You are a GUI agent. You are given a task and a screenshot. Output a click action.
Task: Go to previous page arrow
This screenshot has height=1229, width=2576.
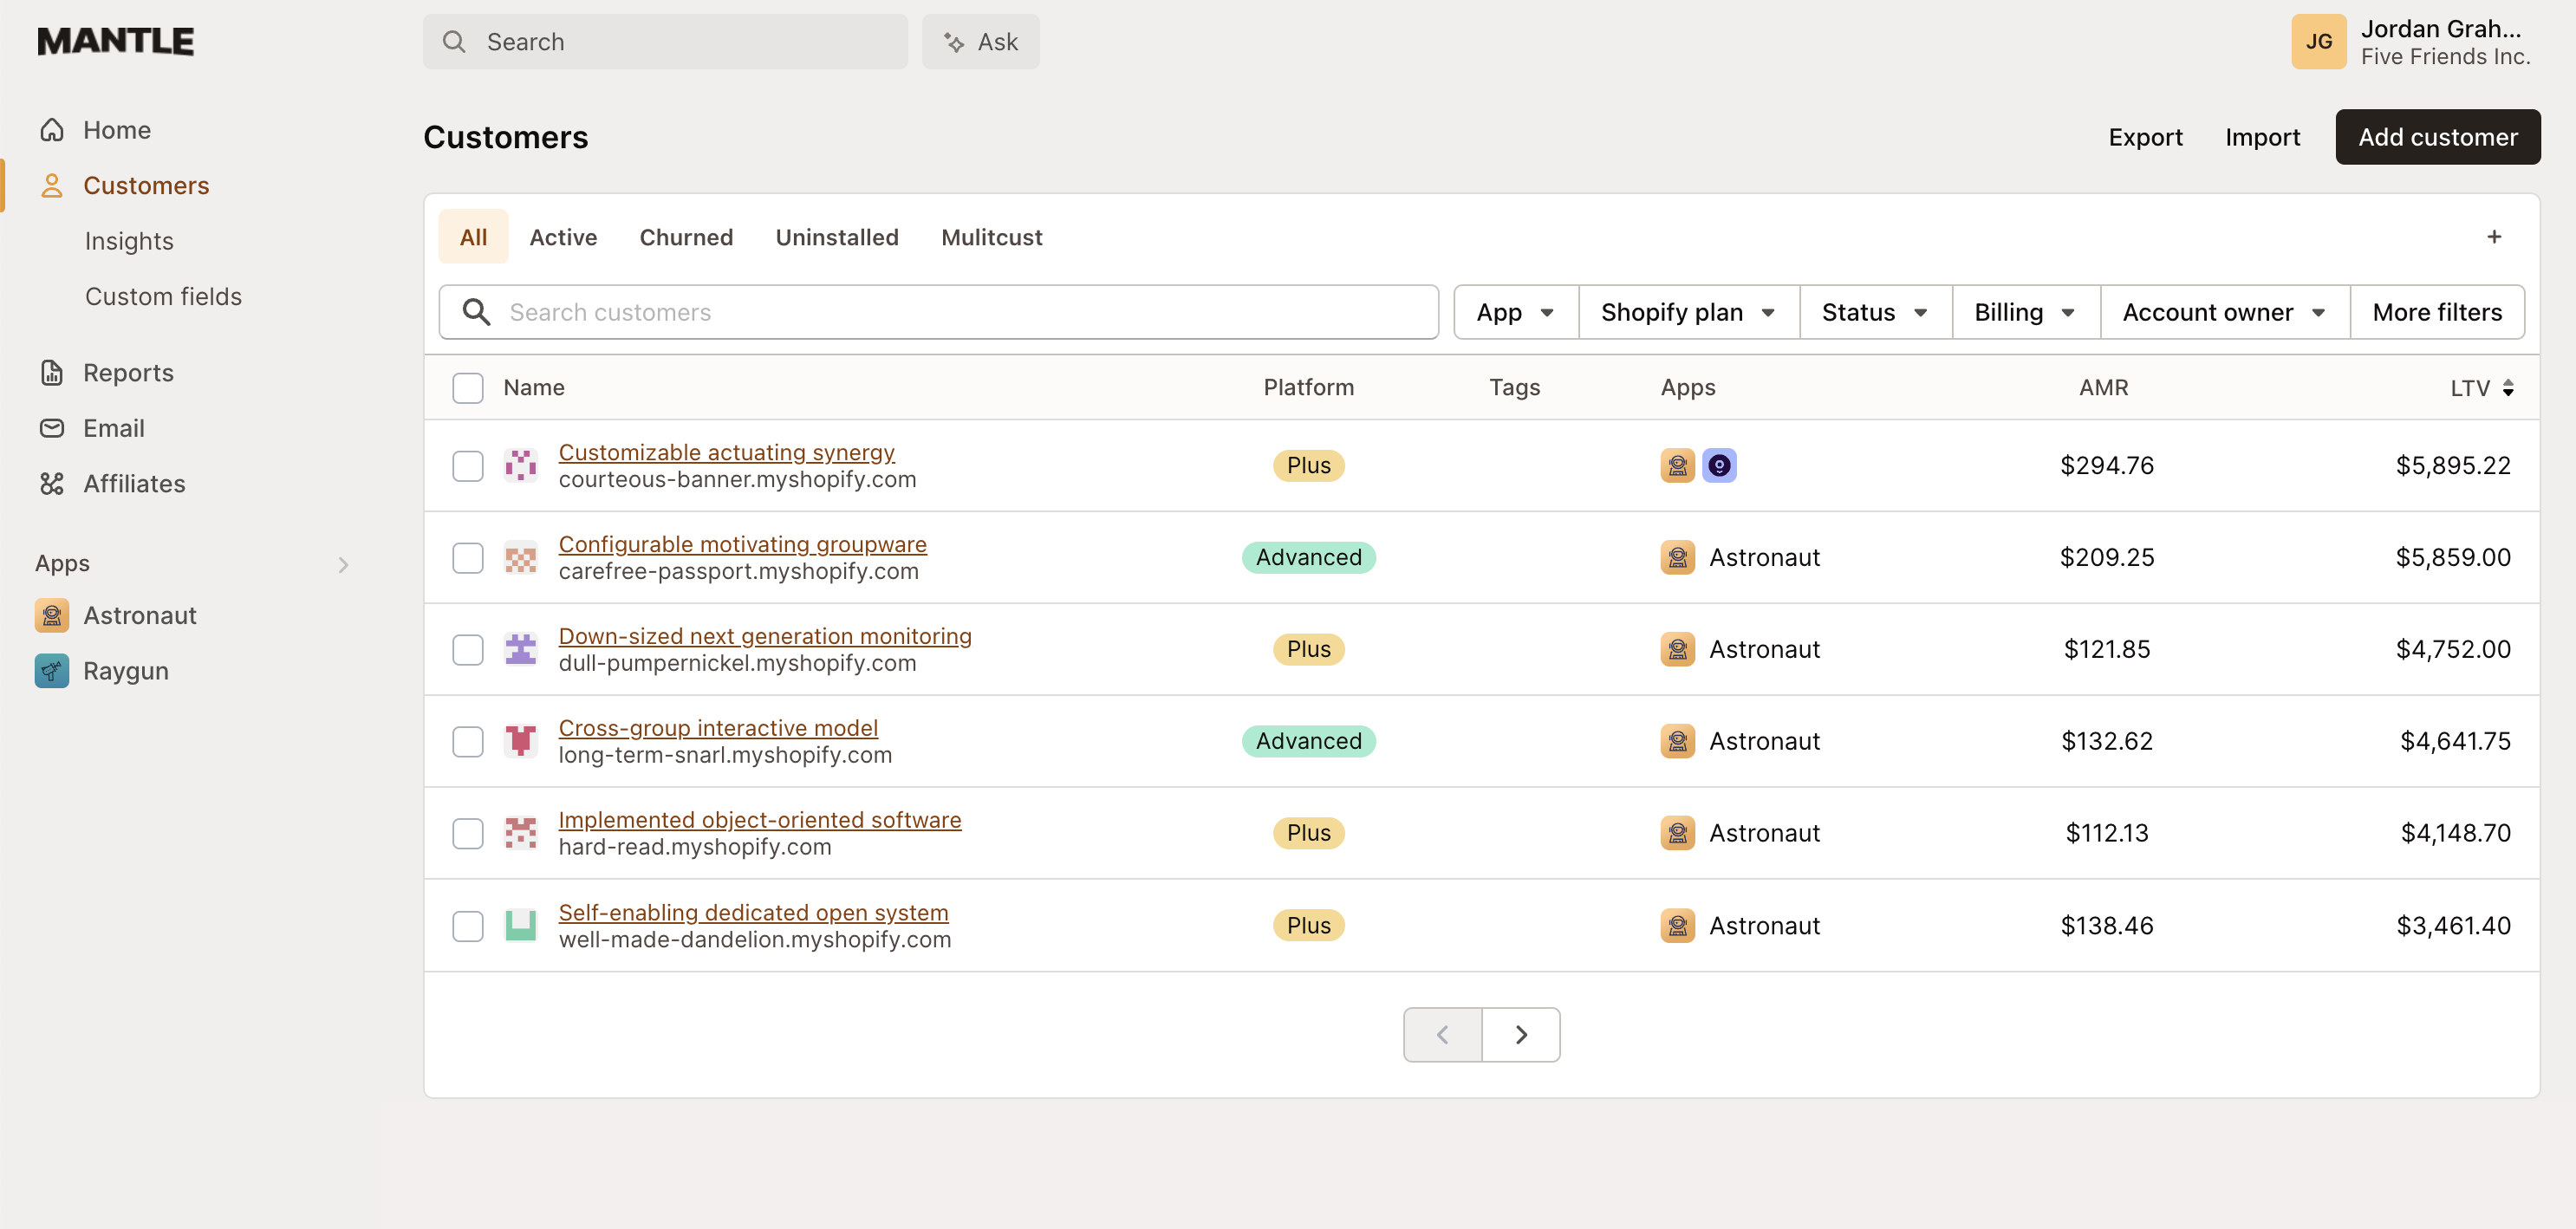(1442, 1034)
